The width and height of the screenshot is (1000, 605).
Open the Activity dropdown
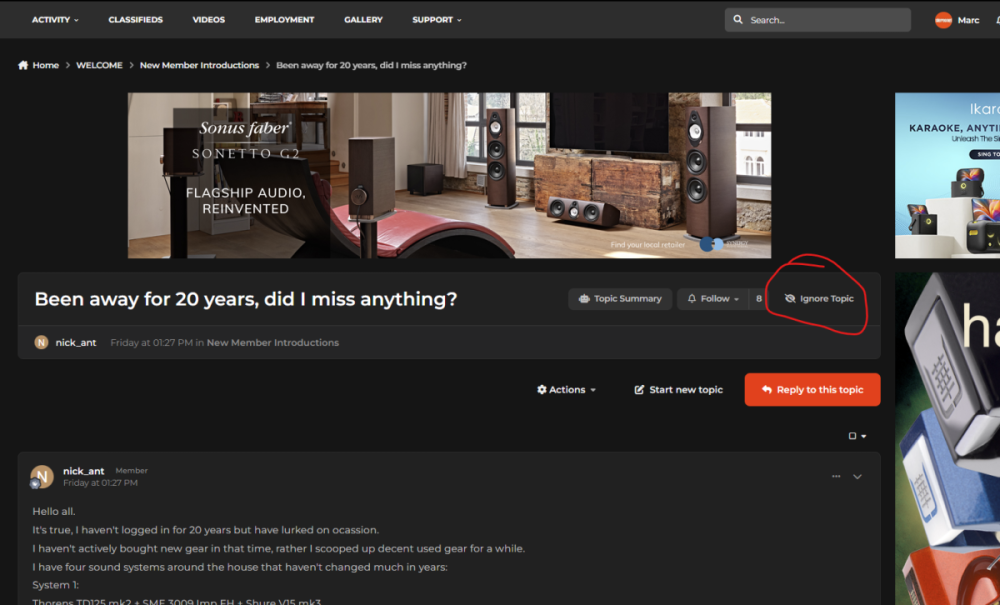[x=54, y=19]
